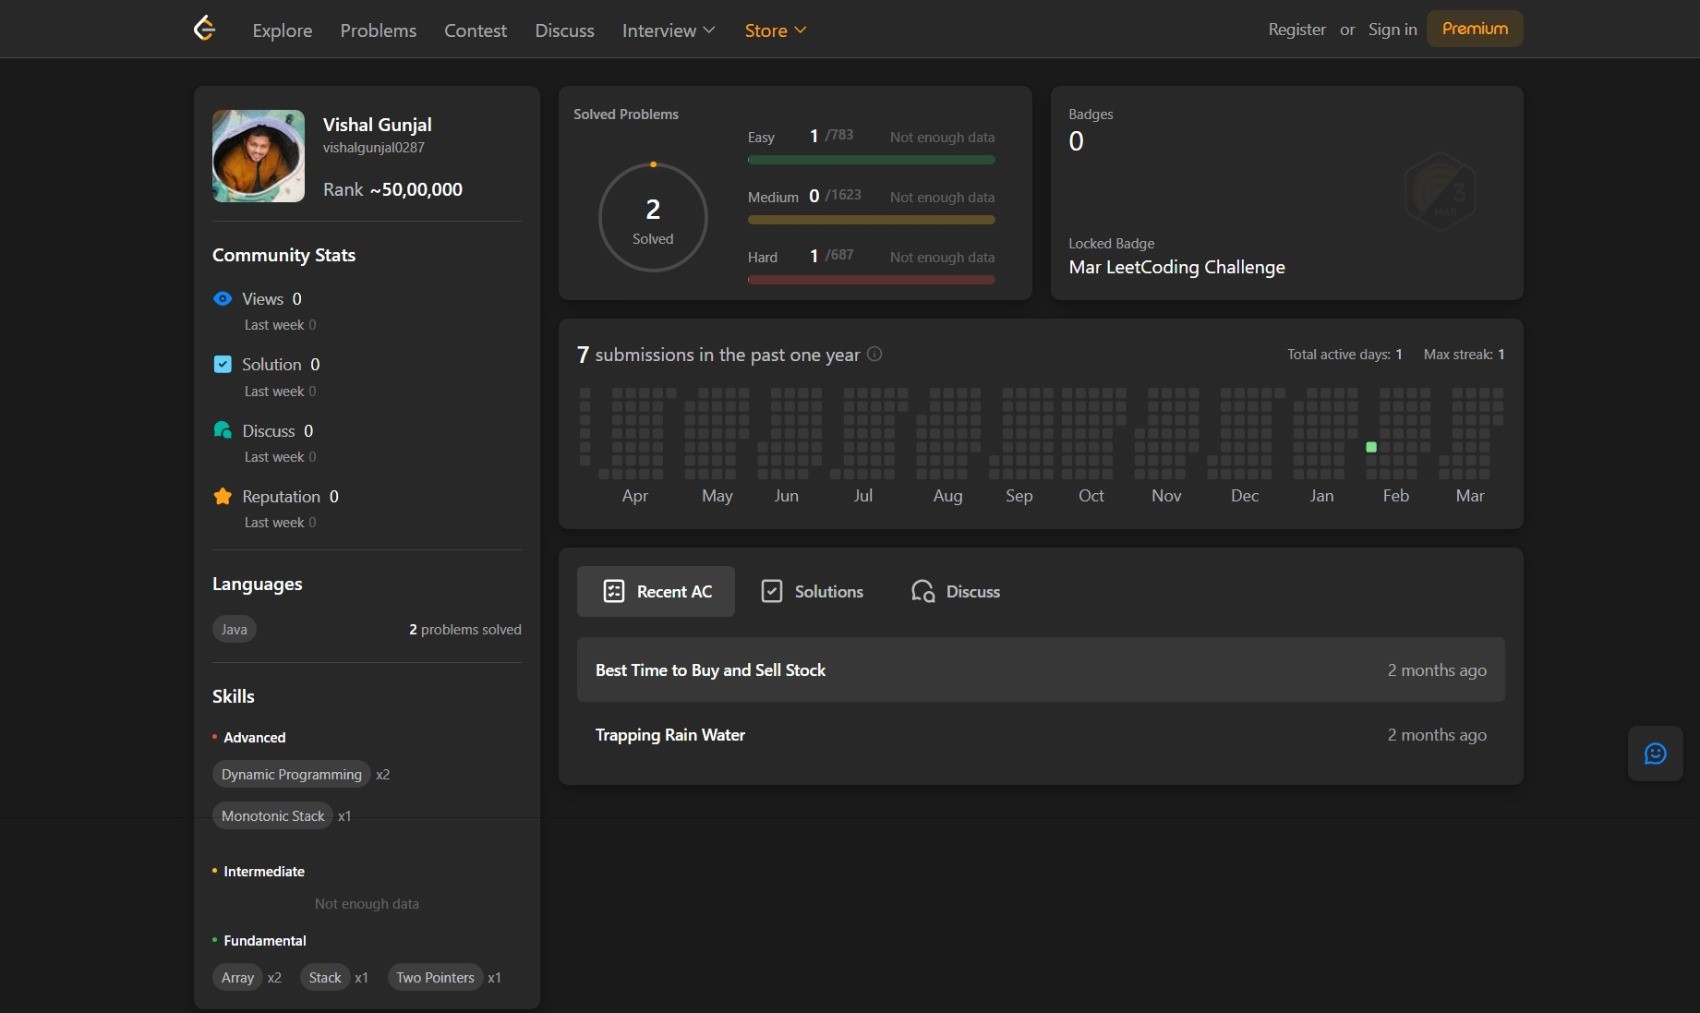Click the Solutions tab checkbox icon

click(x=772, y=592)
